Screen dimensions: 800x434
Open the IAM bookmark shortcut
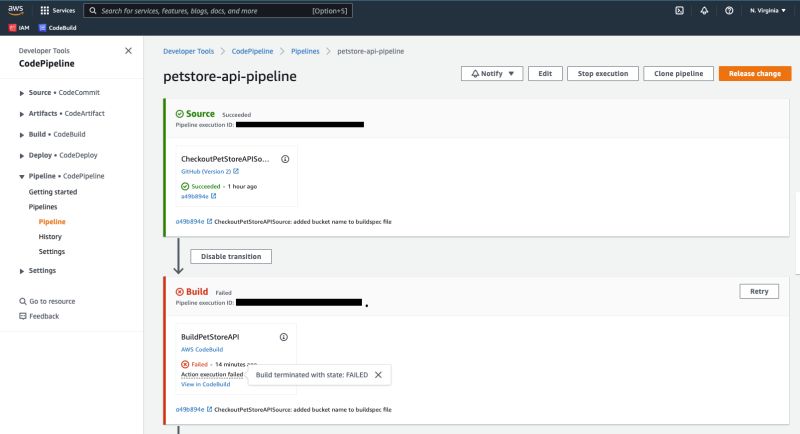pyautogui.click(x=19, y=28)
